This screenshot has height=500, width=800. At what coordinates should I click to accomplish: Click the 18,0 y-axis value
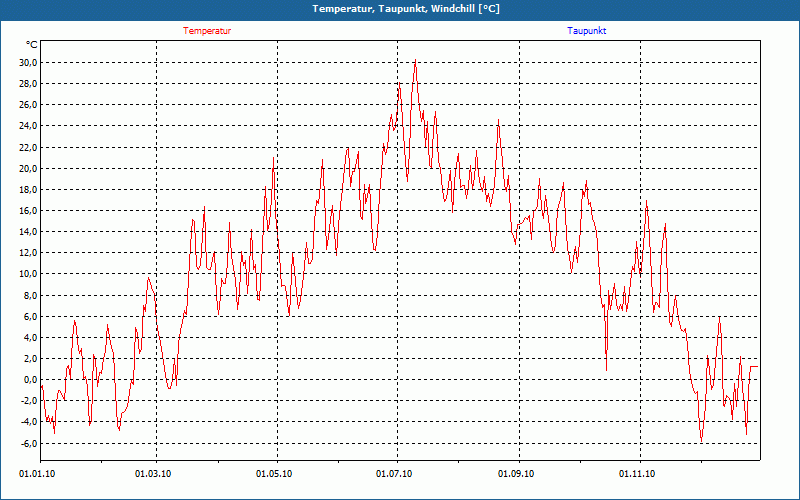click(x=28, y=190)
